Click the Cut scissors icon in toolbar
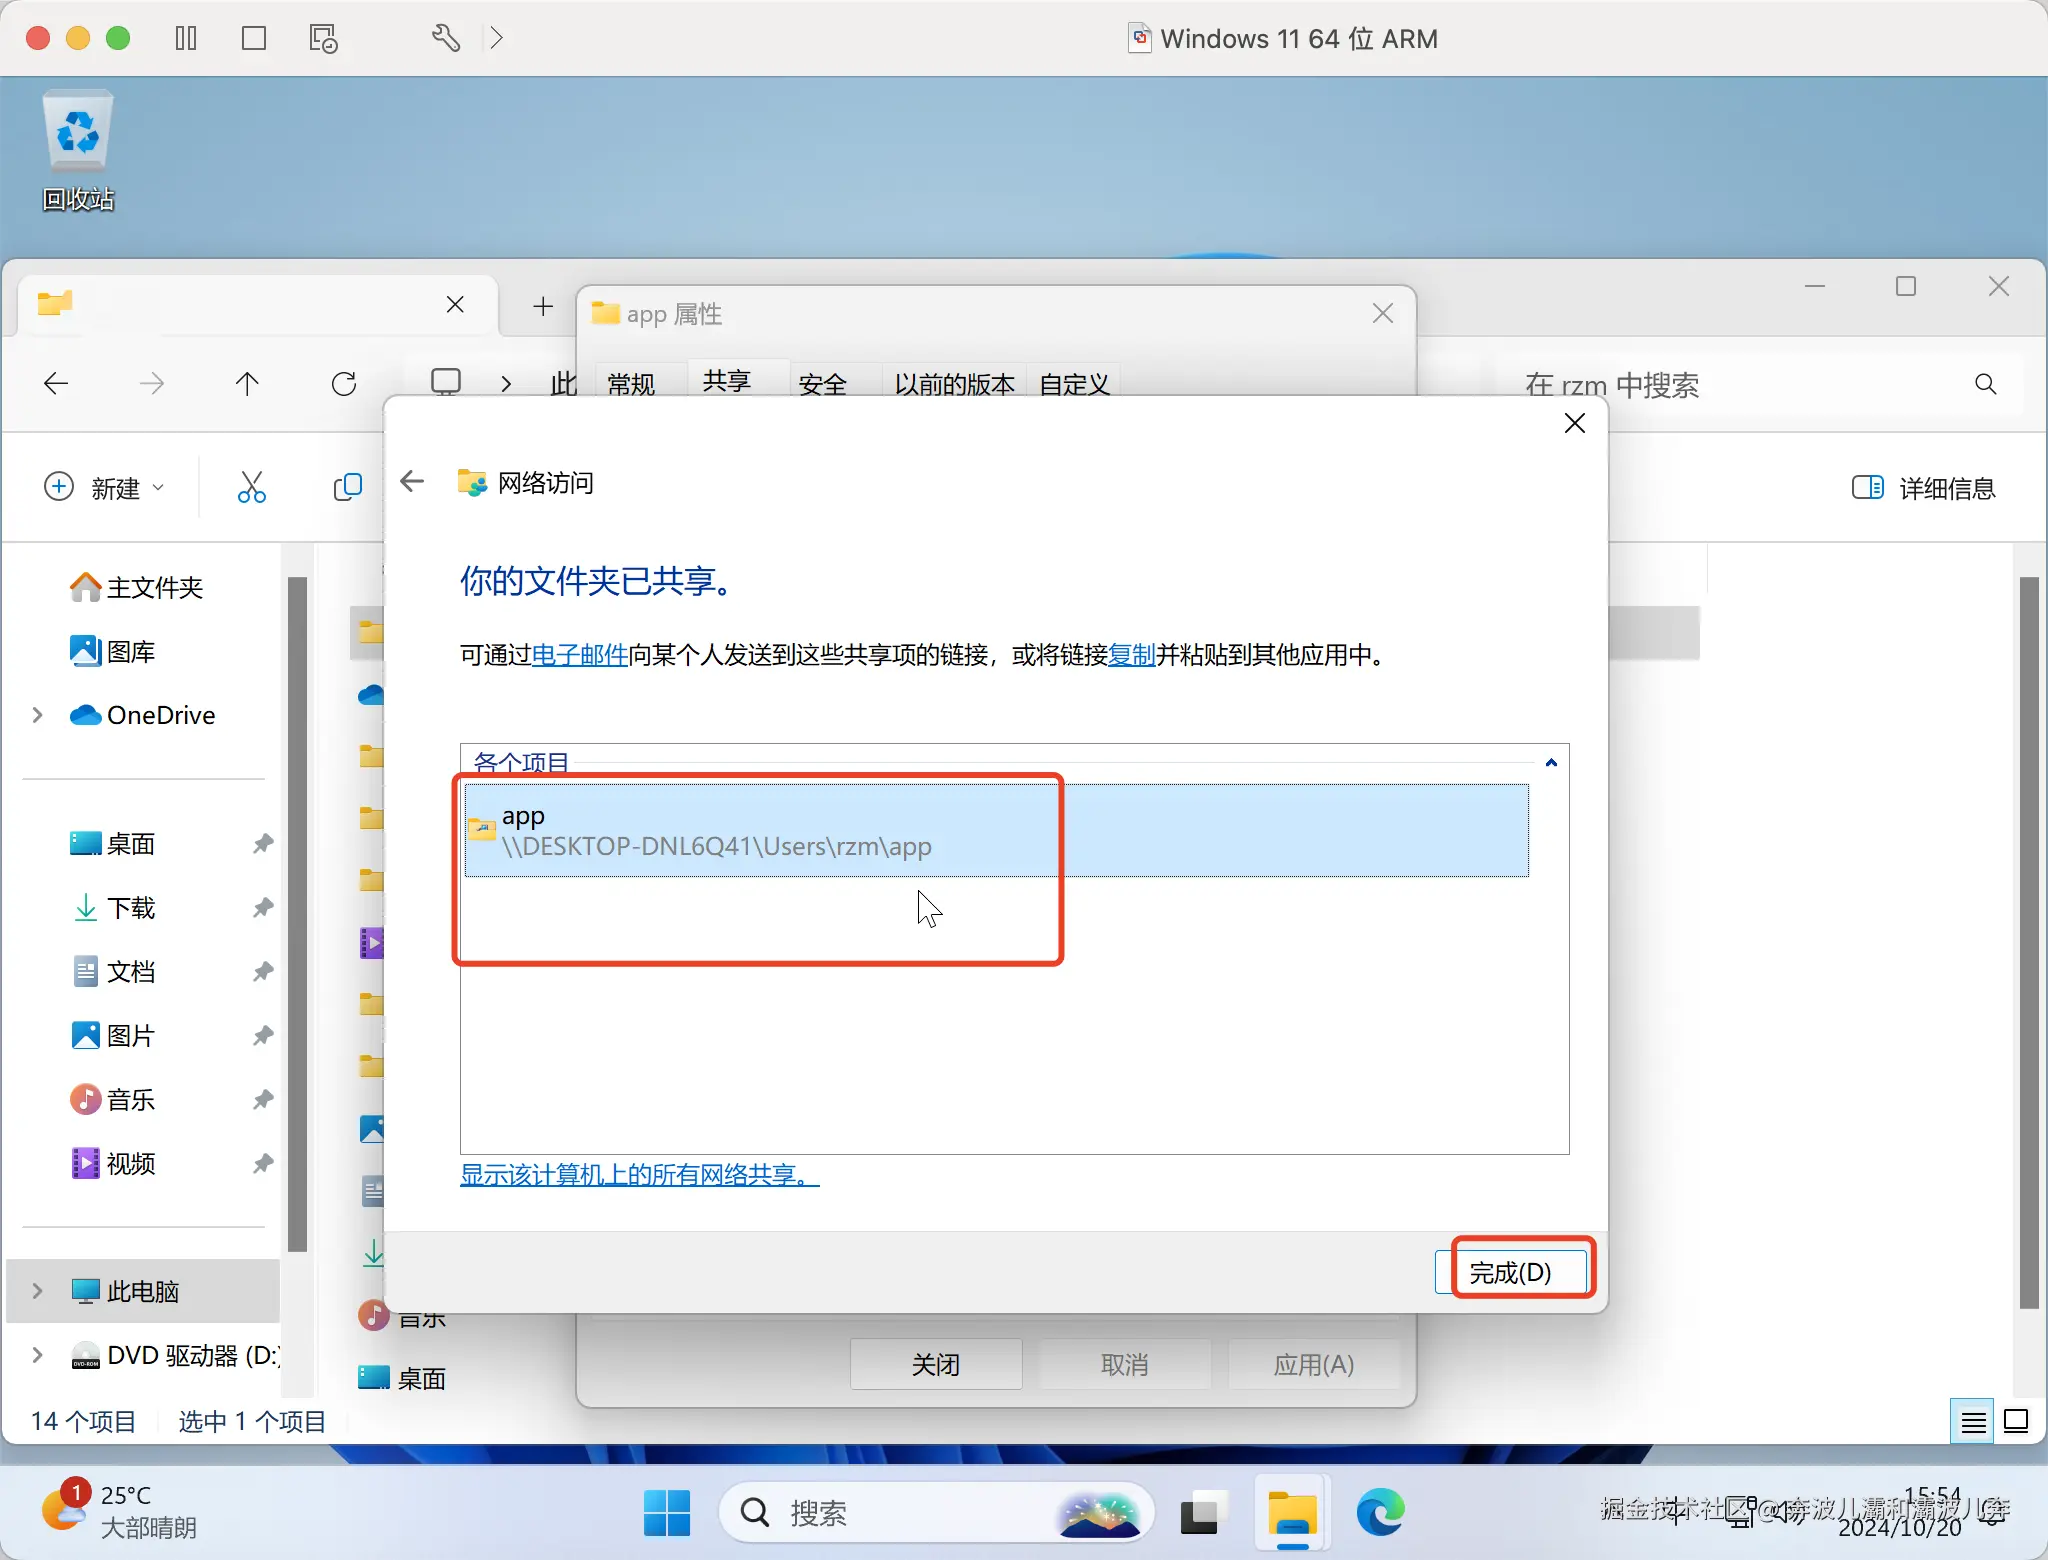 coord(251,487)
